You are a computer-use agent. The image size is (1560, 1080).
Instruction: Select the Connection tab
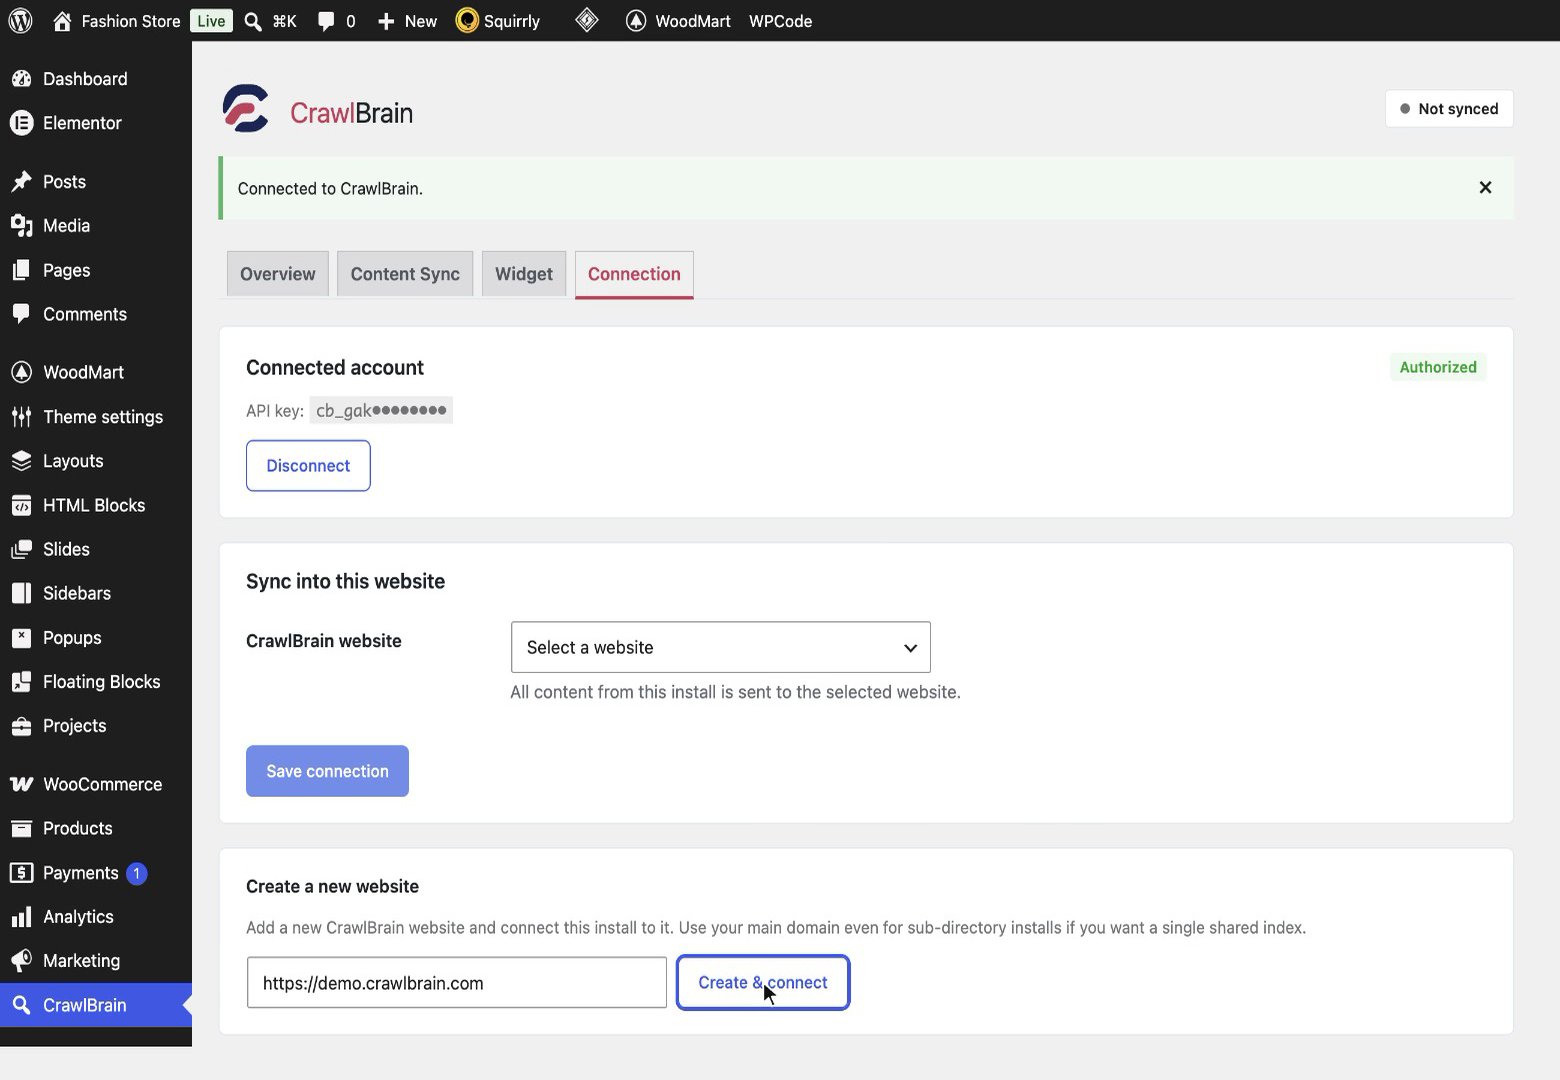pos(634,274)
